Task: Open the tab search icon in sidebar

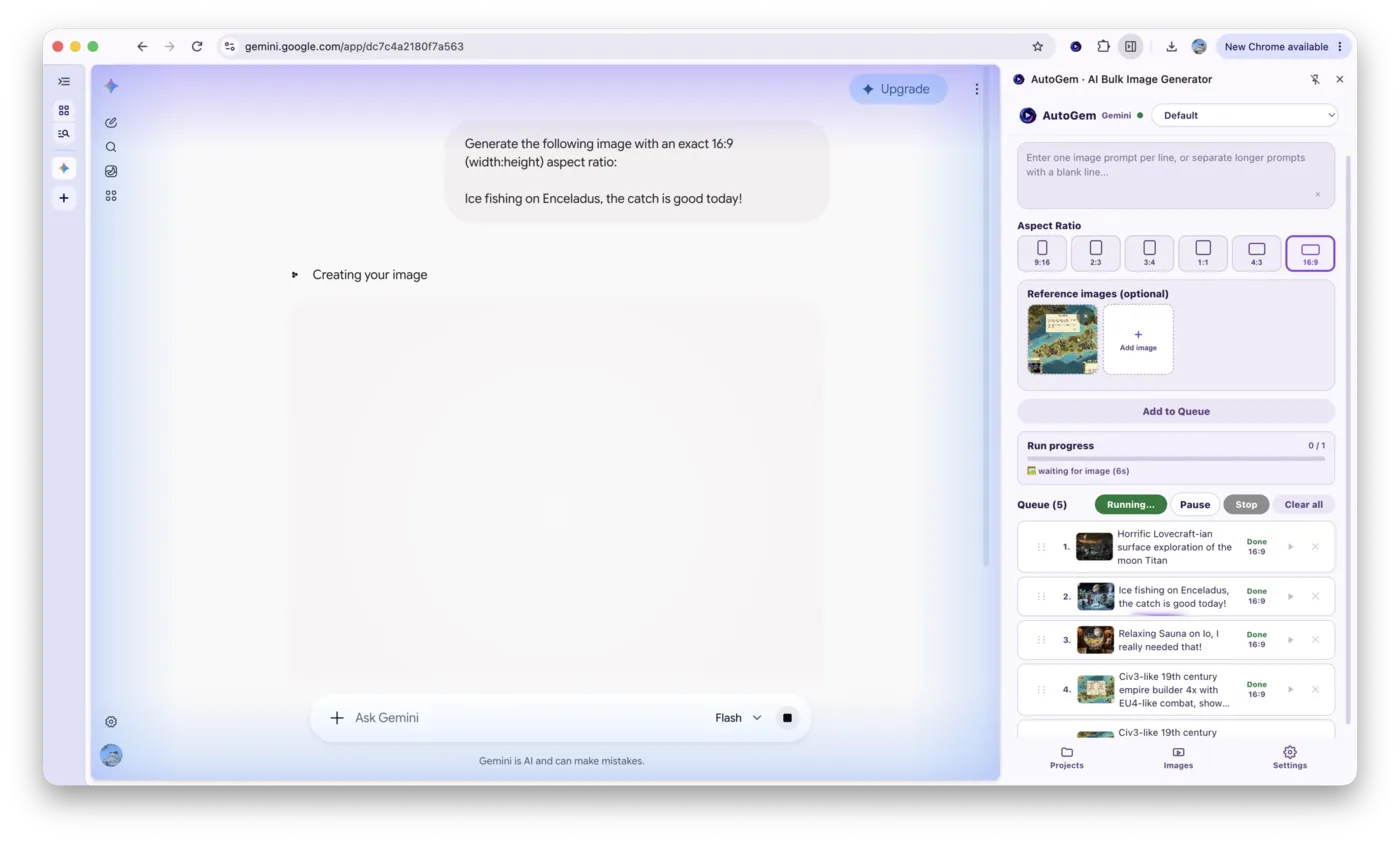Action: 64,133
